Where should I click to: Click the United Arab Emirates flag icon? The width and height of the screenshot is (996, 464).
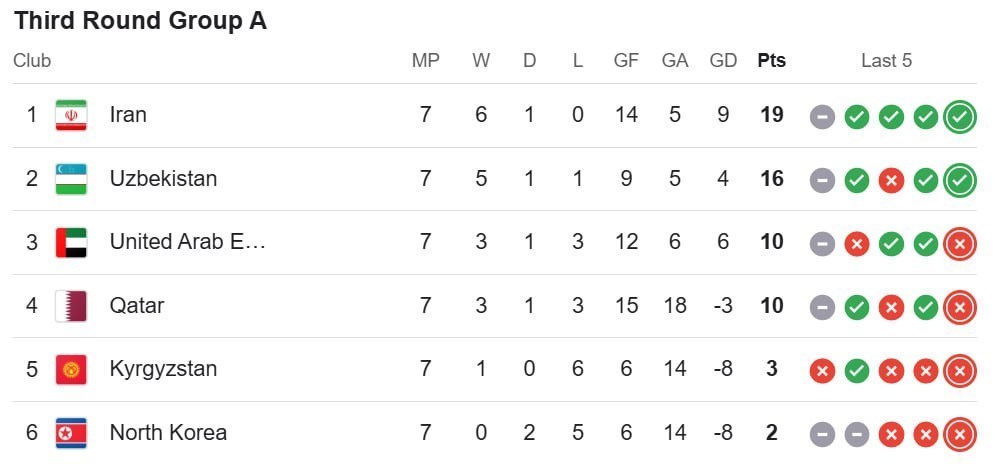pyautogui.click(x=71, y=242)
